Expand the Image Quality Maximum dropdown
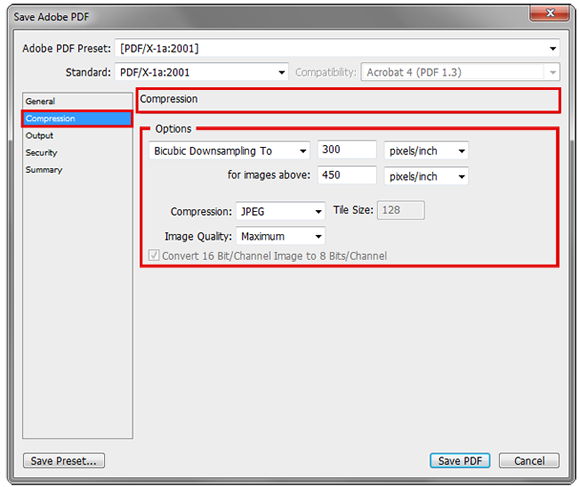 [x=280, y=236]
